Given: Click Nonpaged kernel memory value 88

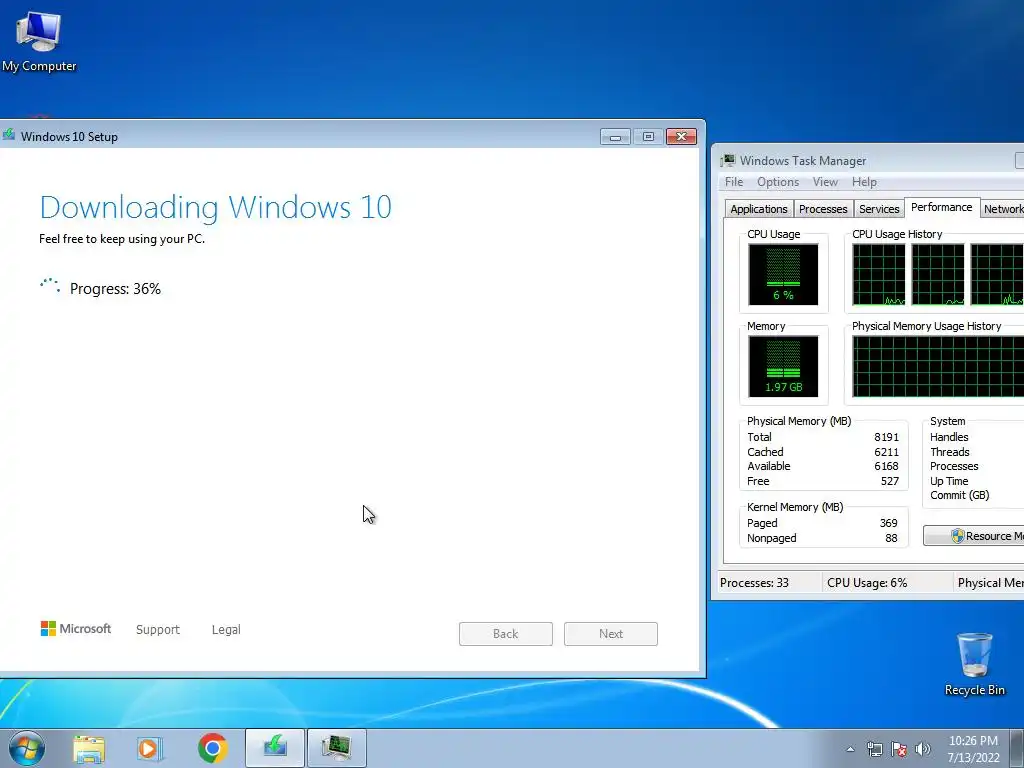Looking at the screenshot, I should pyautogui.click(x=891, y=538).
